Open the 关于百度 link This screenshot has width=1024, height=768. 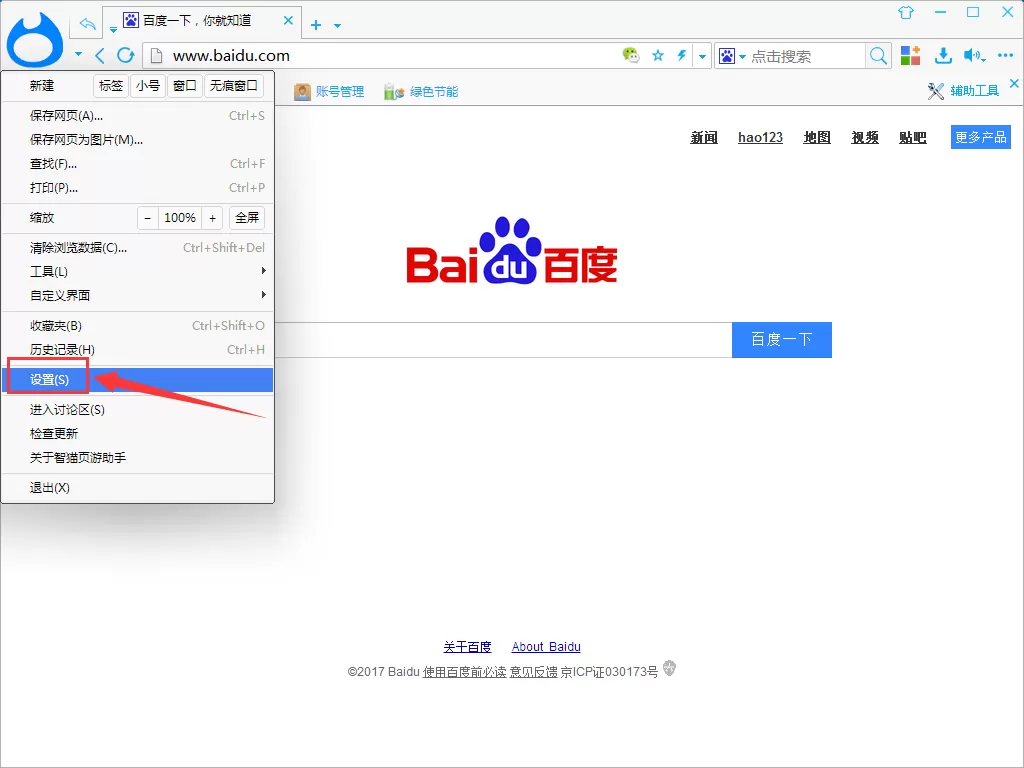[467, 647]
